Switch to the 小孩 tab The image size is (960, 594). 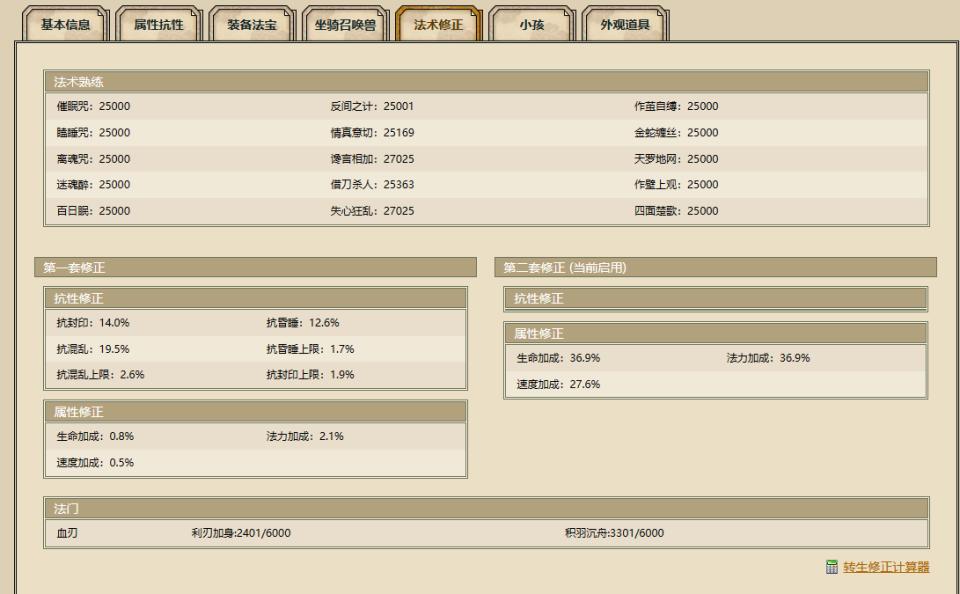pyautogui.click(x=531, y=25)
